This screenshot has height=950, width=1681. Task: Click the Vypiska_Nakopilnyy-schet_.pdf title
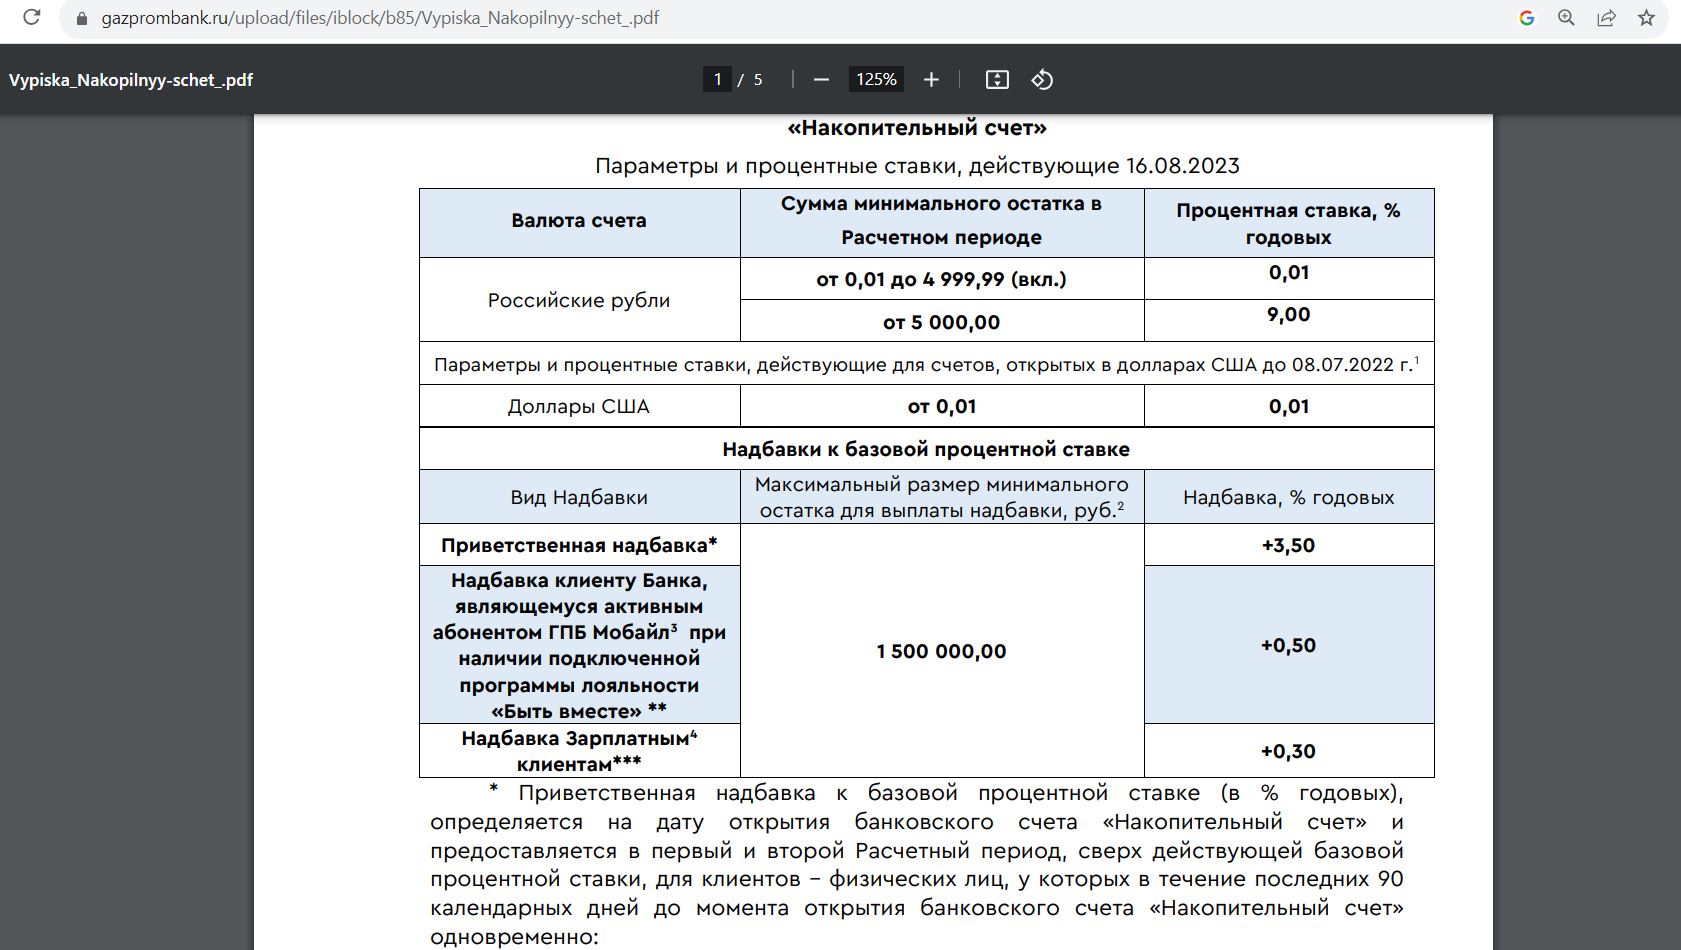(131, 80)
